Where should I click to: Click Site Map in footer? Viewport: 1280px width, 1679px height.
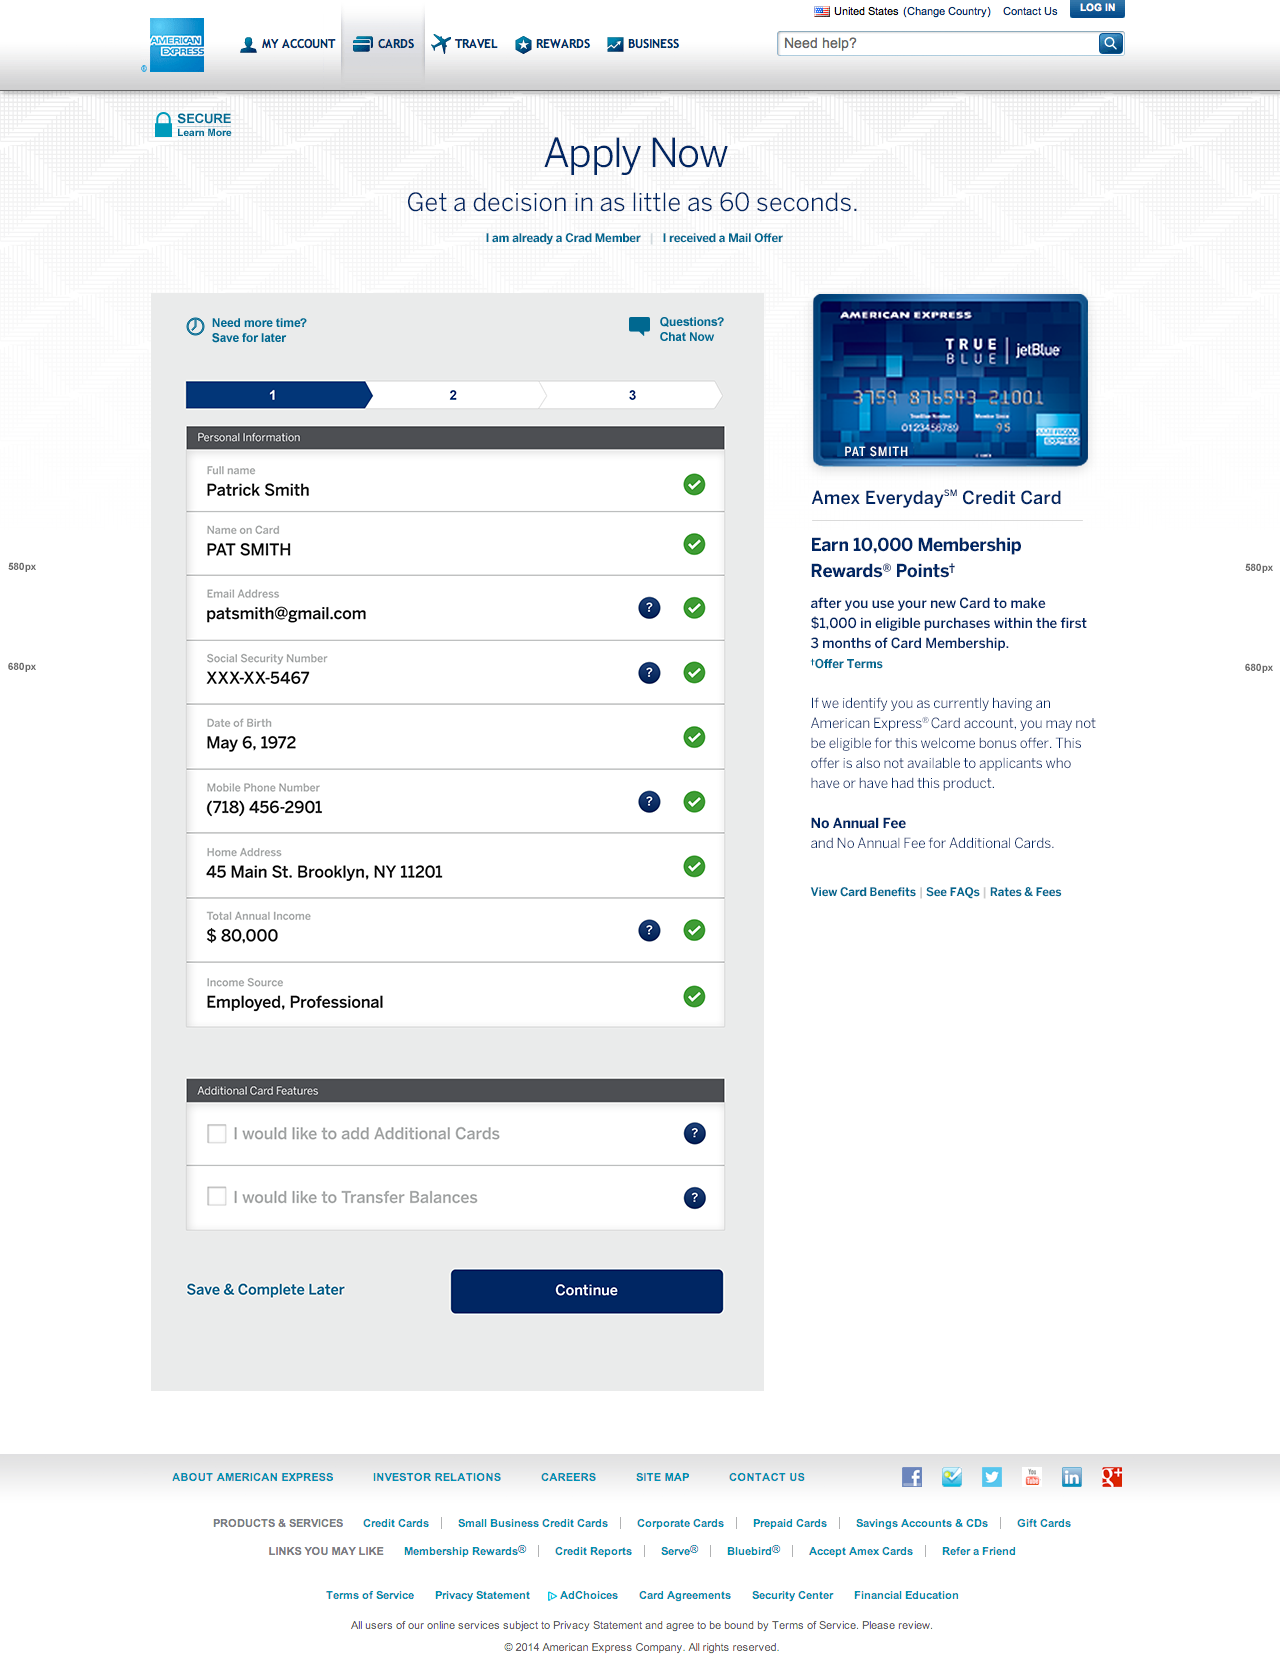coord(662,1477)
